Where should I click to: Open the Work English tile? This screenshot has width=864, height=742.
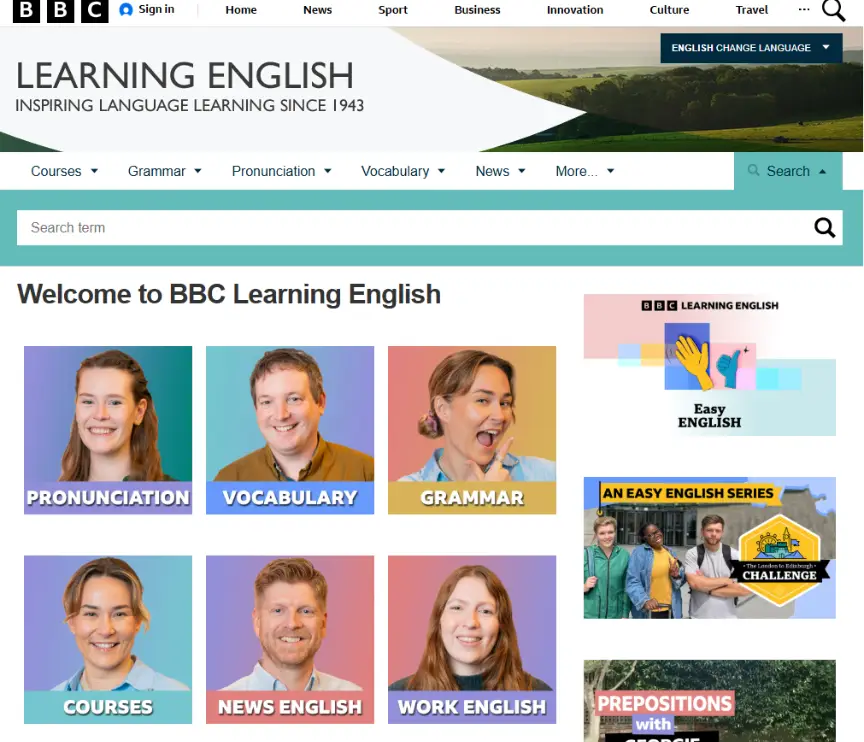pos(471,639)
